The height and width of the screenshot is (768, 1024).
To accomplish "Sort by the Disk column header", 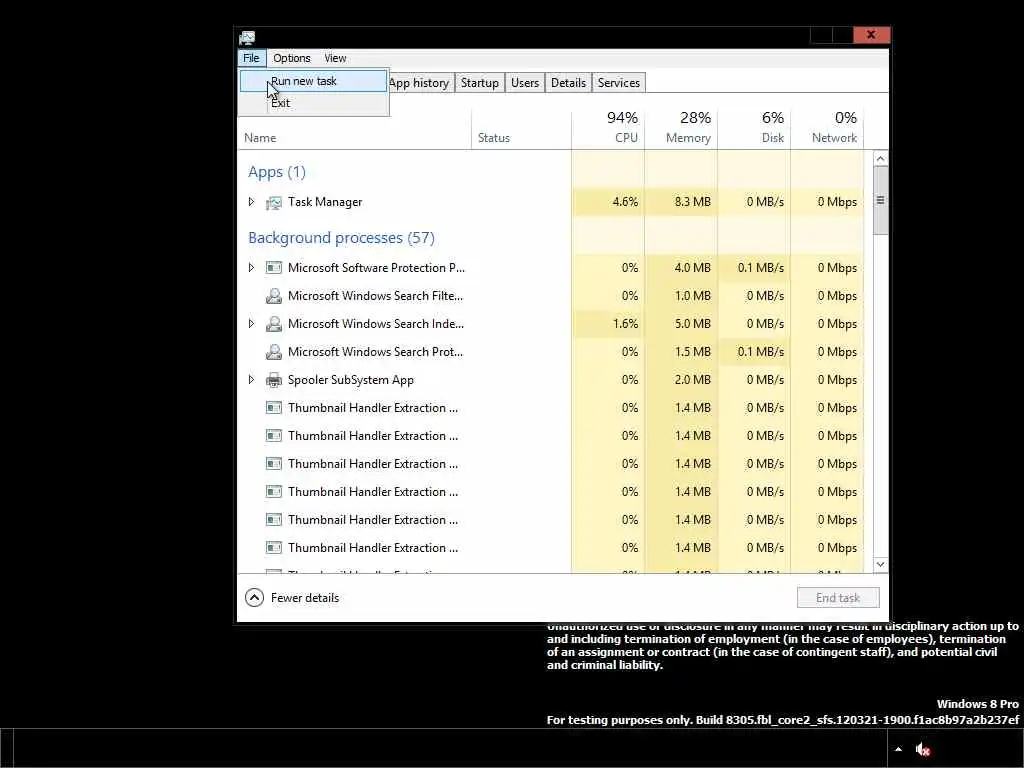I will click(x=754, y=130).
